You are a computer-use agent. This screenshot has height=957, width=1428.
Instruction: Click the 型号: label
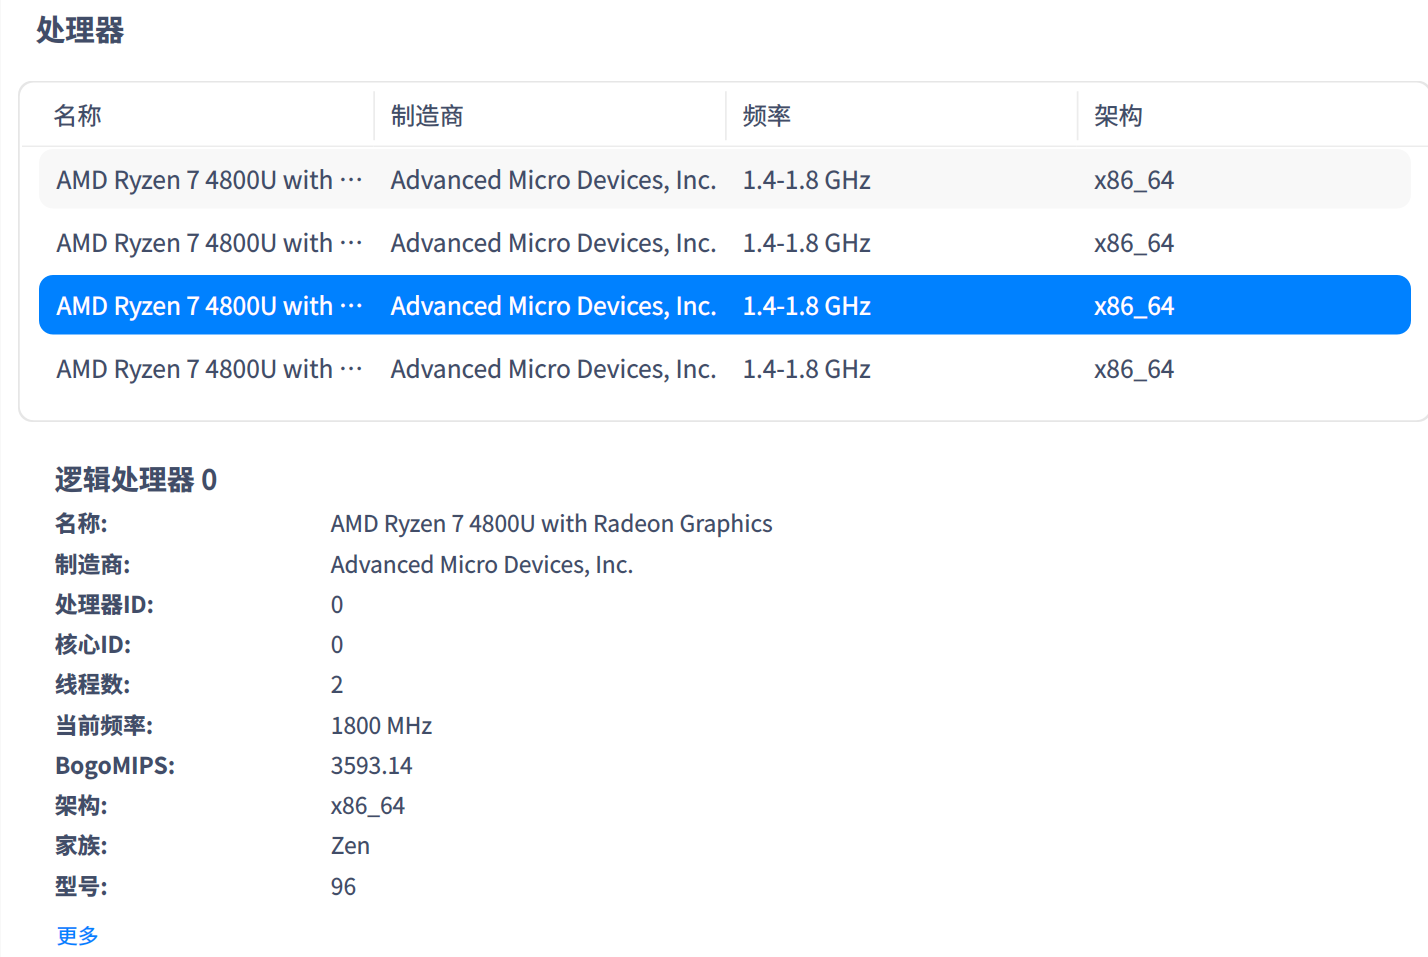click(x=81, y=887)
